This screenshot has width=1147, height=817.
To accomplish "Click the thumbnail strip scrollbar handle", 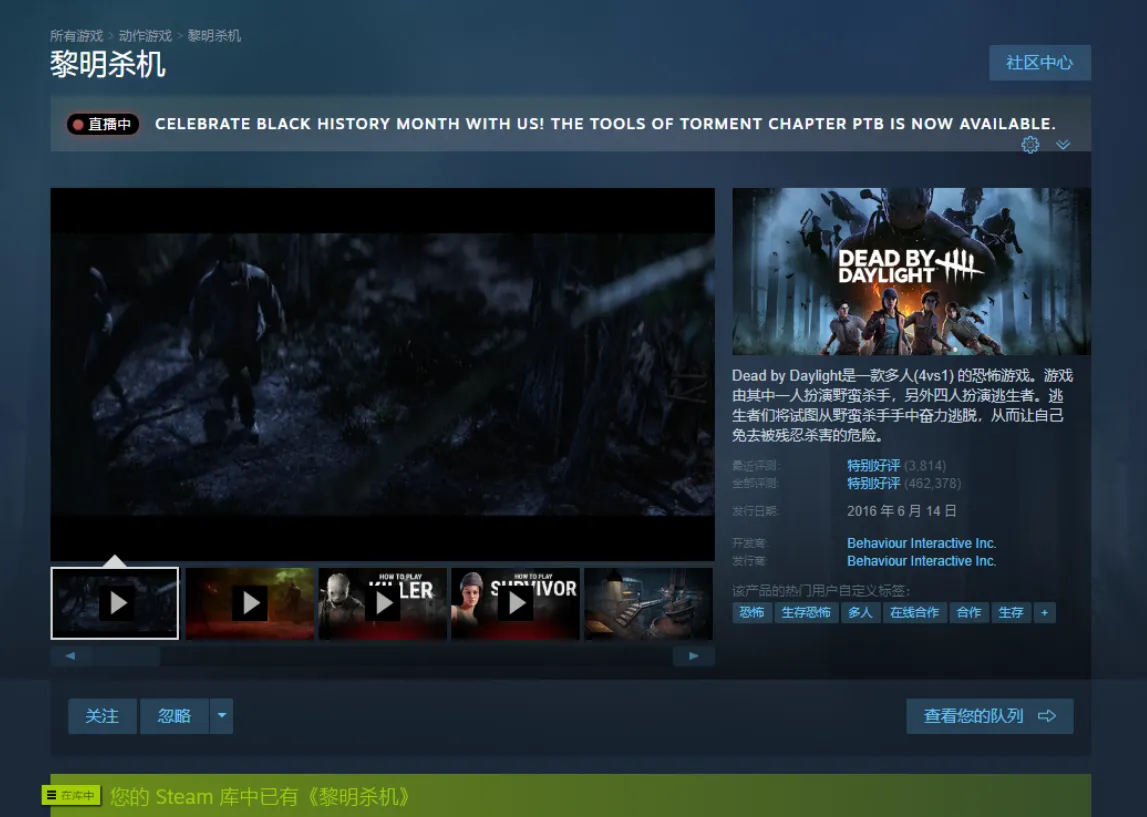I will (126, 656).
